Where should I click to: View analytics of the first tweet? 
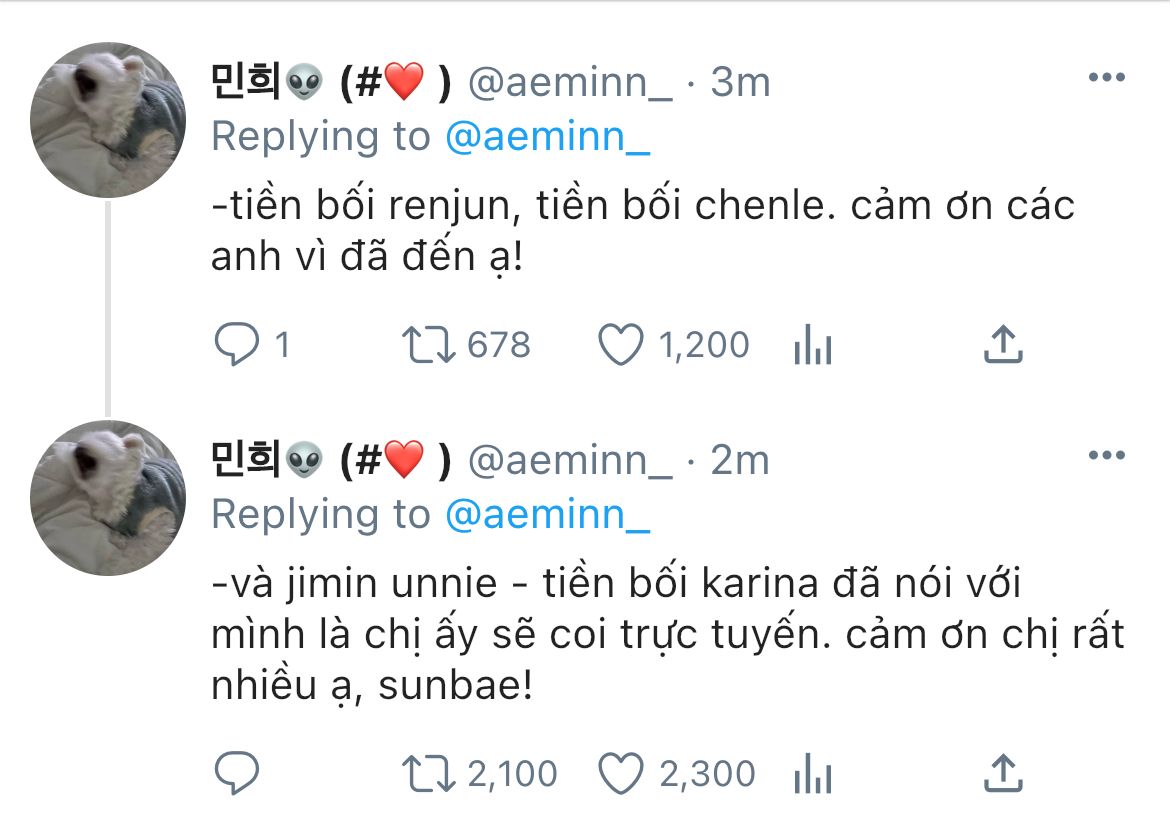click(813, 345)
